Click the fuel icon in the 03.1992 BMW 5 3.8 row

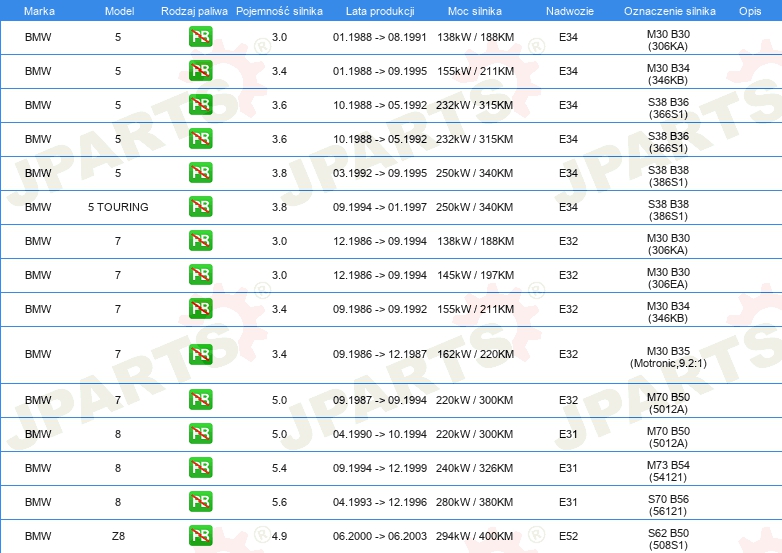click(200, 173)
